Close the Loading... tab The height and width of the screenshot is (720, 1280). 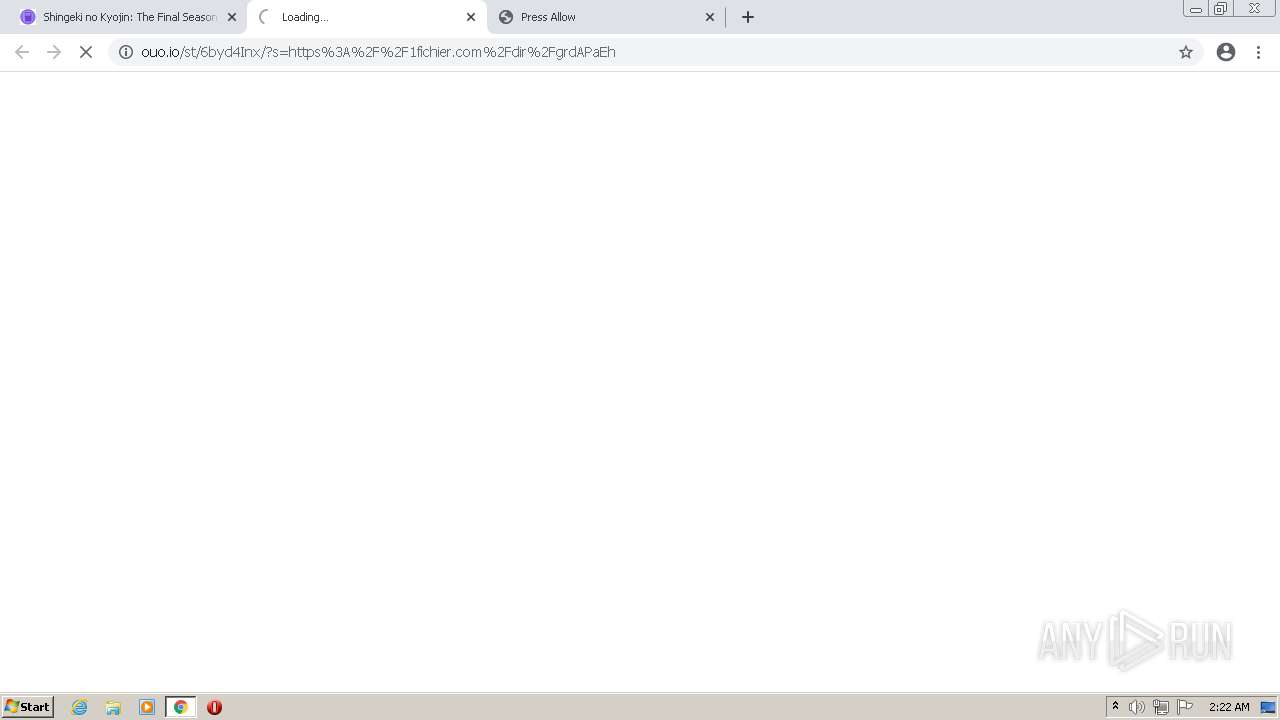tap(471, 17)
